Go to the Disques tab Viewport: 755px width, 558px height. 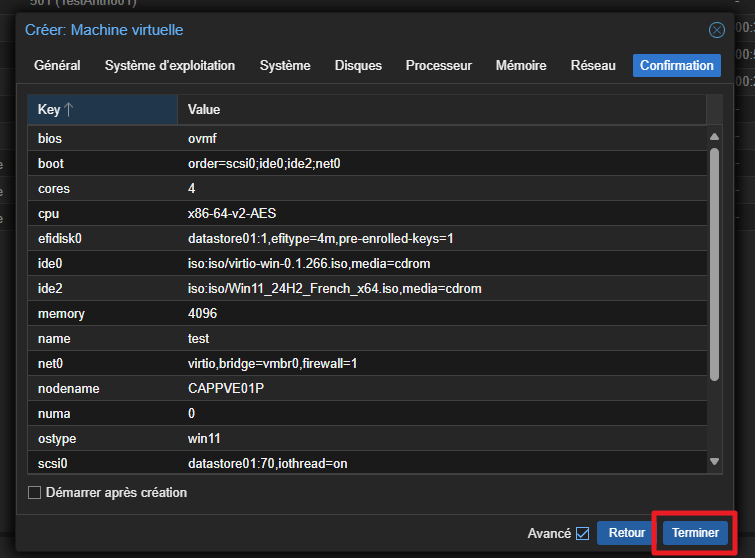(x=358, y=65)
